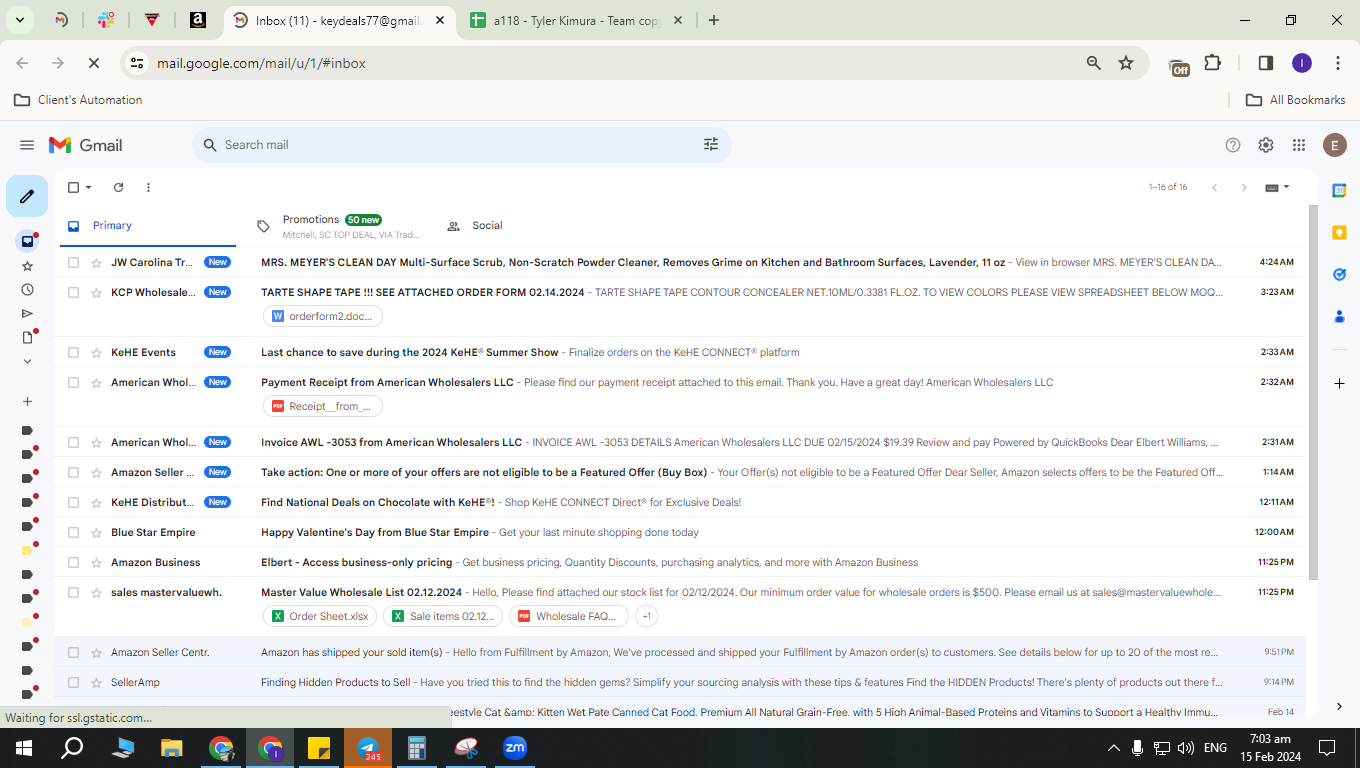Open Gmail Settings gear
The height and width of the screenshot is (768, 1360).
(x=1266, y=145)
